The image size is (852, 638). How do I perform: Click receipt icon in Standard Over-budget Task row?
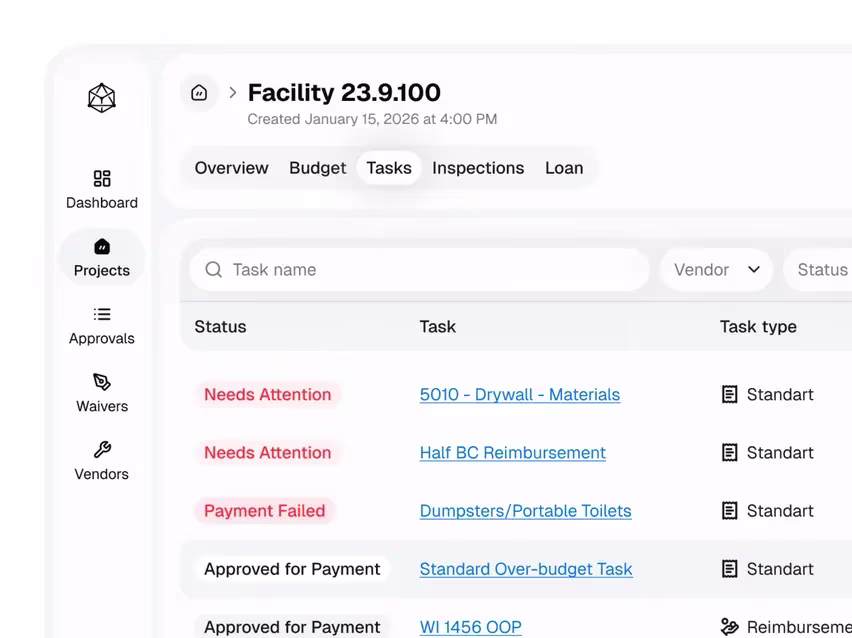(x=729, y=568)
